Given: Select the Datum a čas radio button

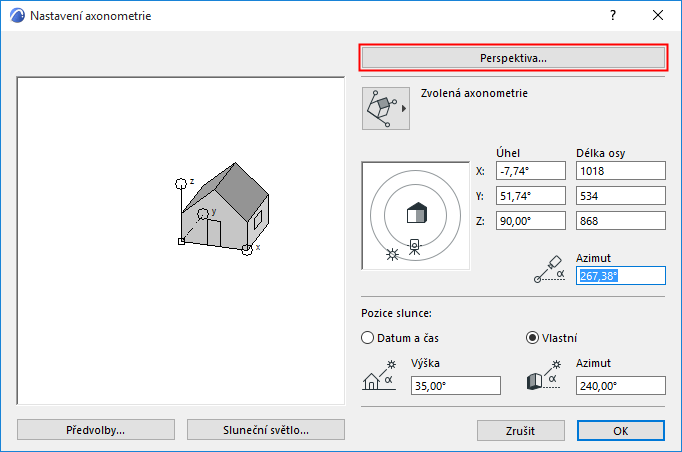Looking at the screenshot, I should coord(367,338).
